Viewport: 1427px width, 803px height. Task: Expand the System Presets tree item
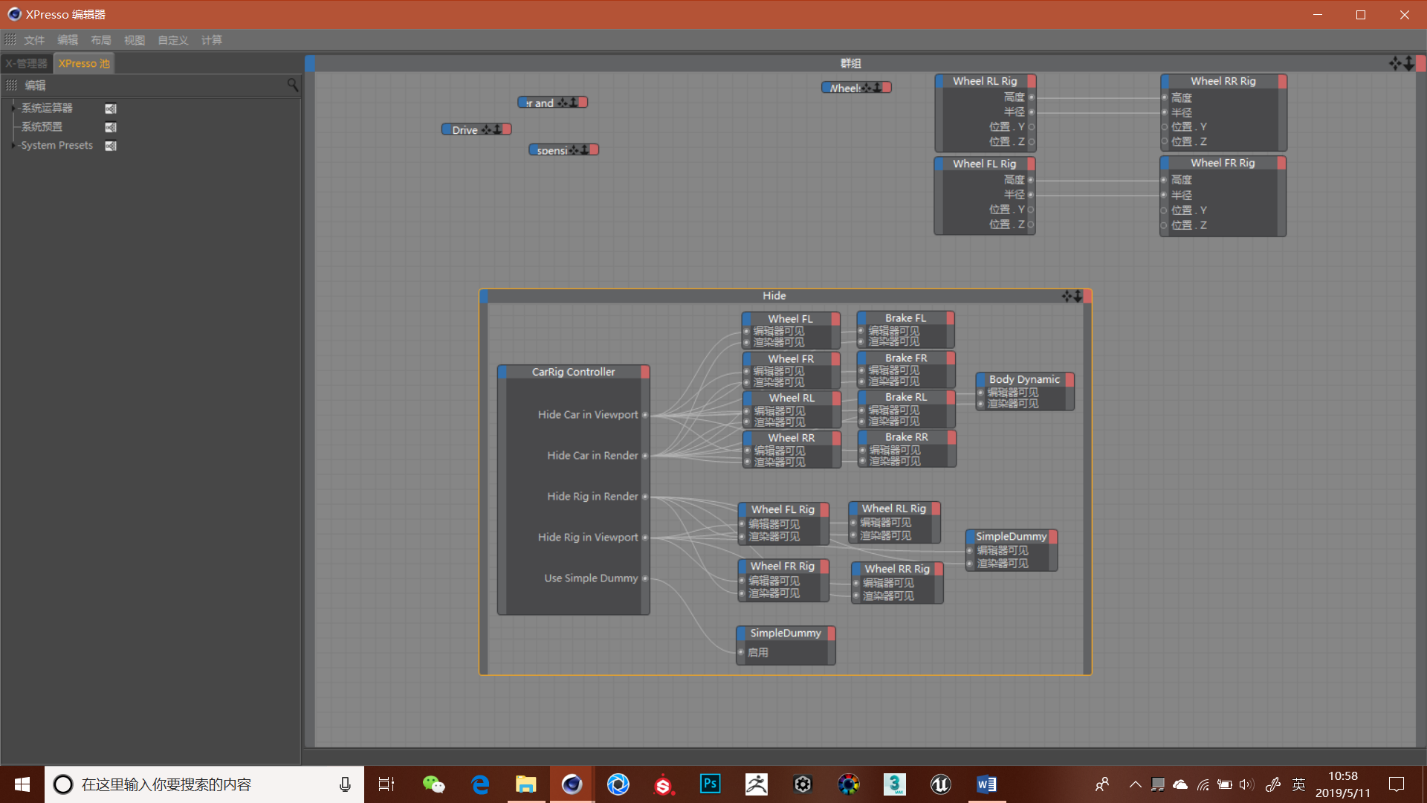point(14,146)
